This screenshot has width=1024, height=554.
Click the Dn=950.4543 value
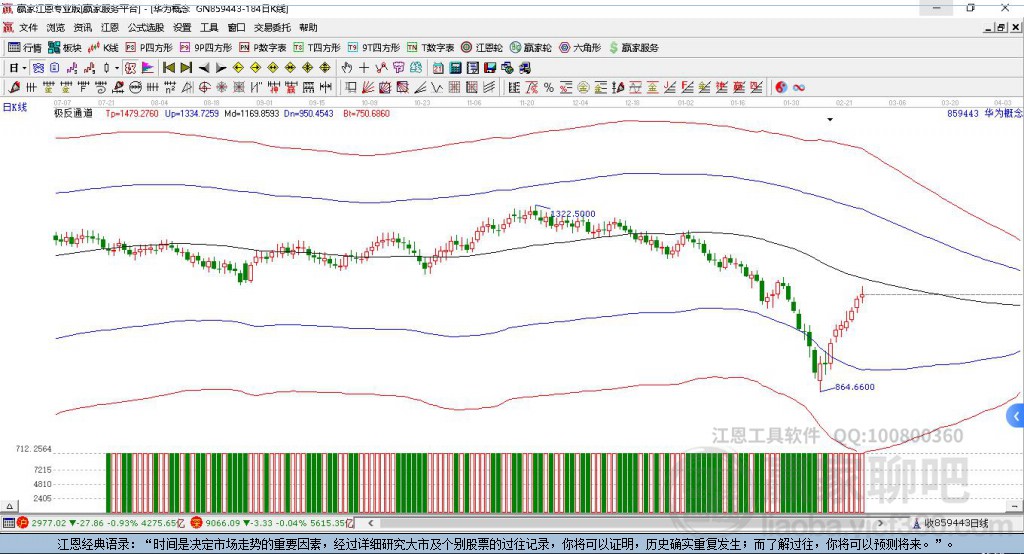point(308,114)
